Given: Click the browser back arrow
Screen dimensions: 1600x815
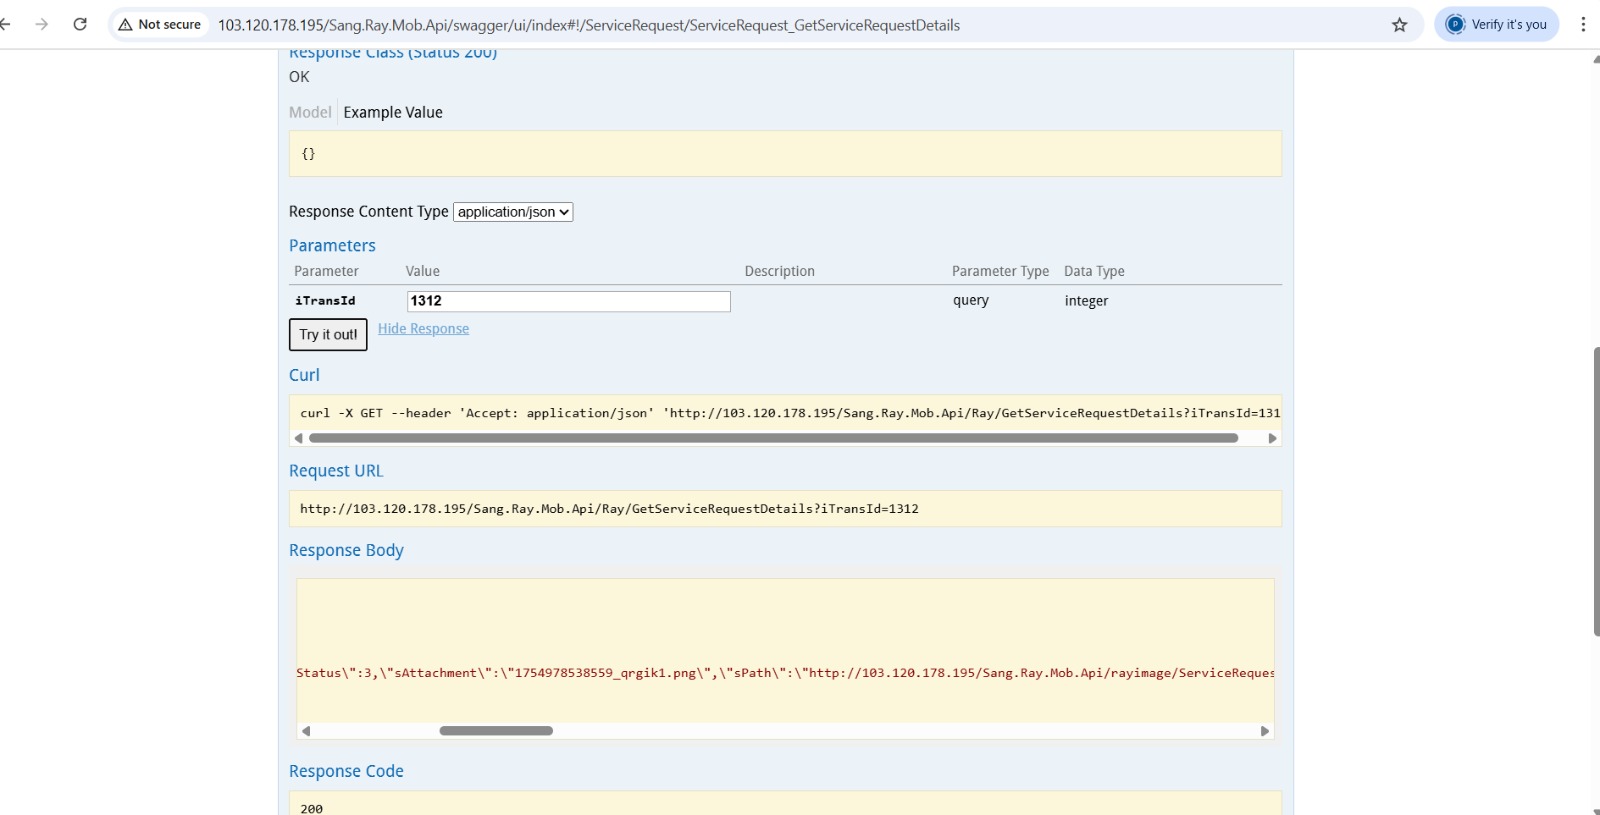Looking at the screenshot, I should tap(6, 24).
